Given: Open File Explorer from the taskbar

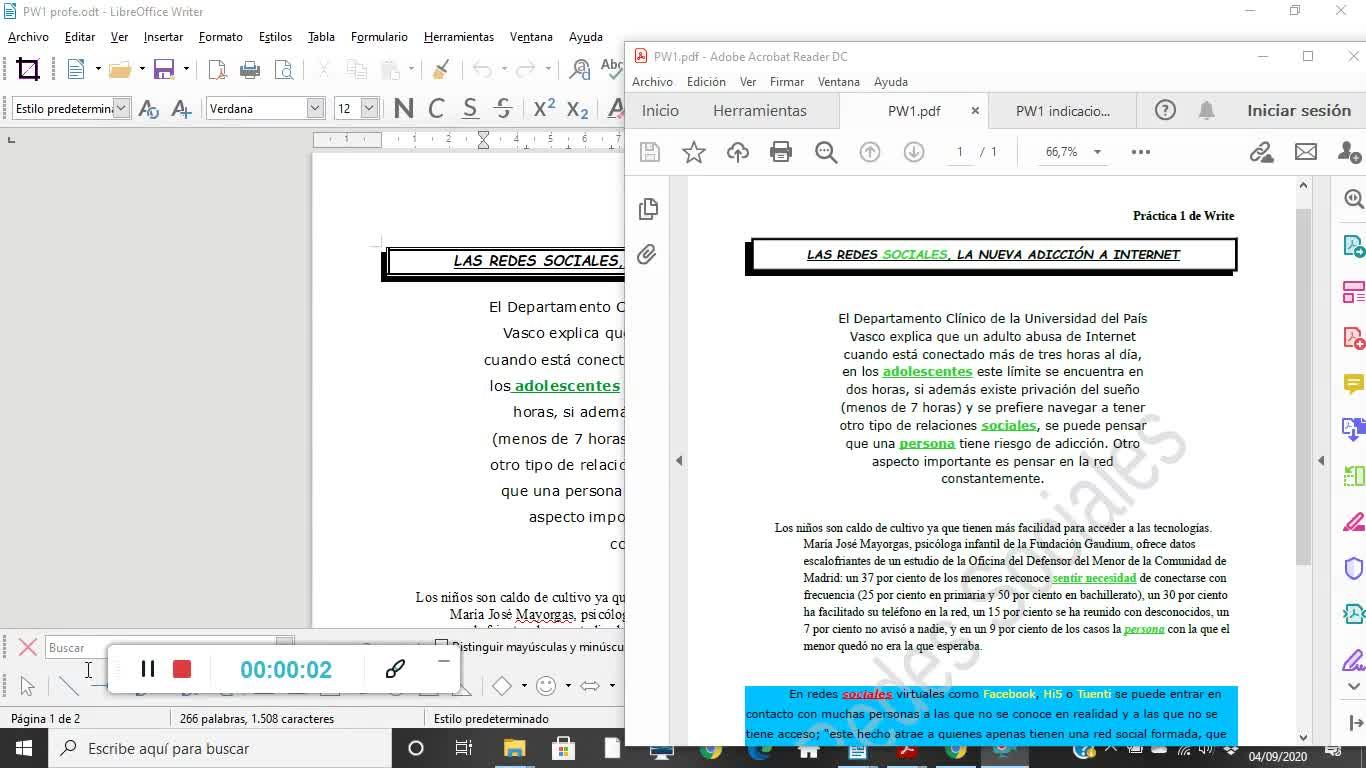Looking at the screenshot, I should coord(514,748).
